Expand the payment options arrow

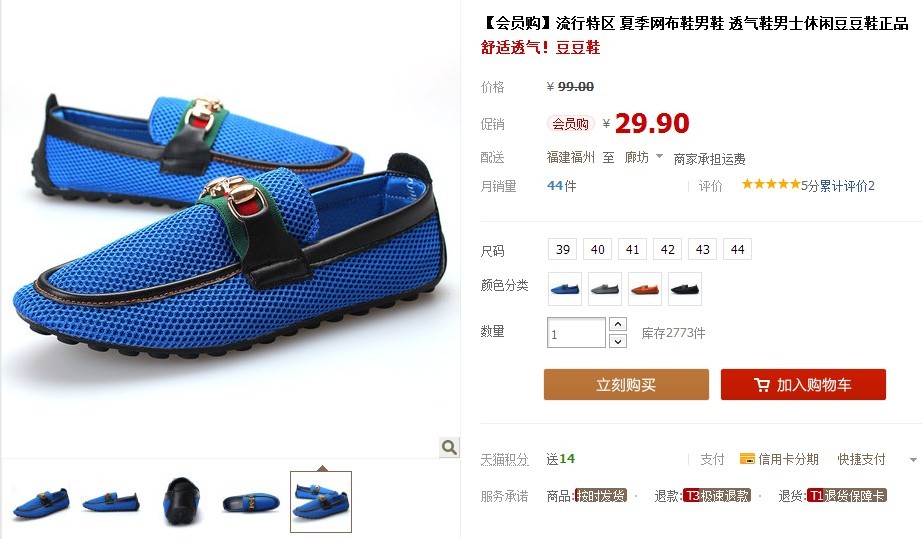click(913, 460)
